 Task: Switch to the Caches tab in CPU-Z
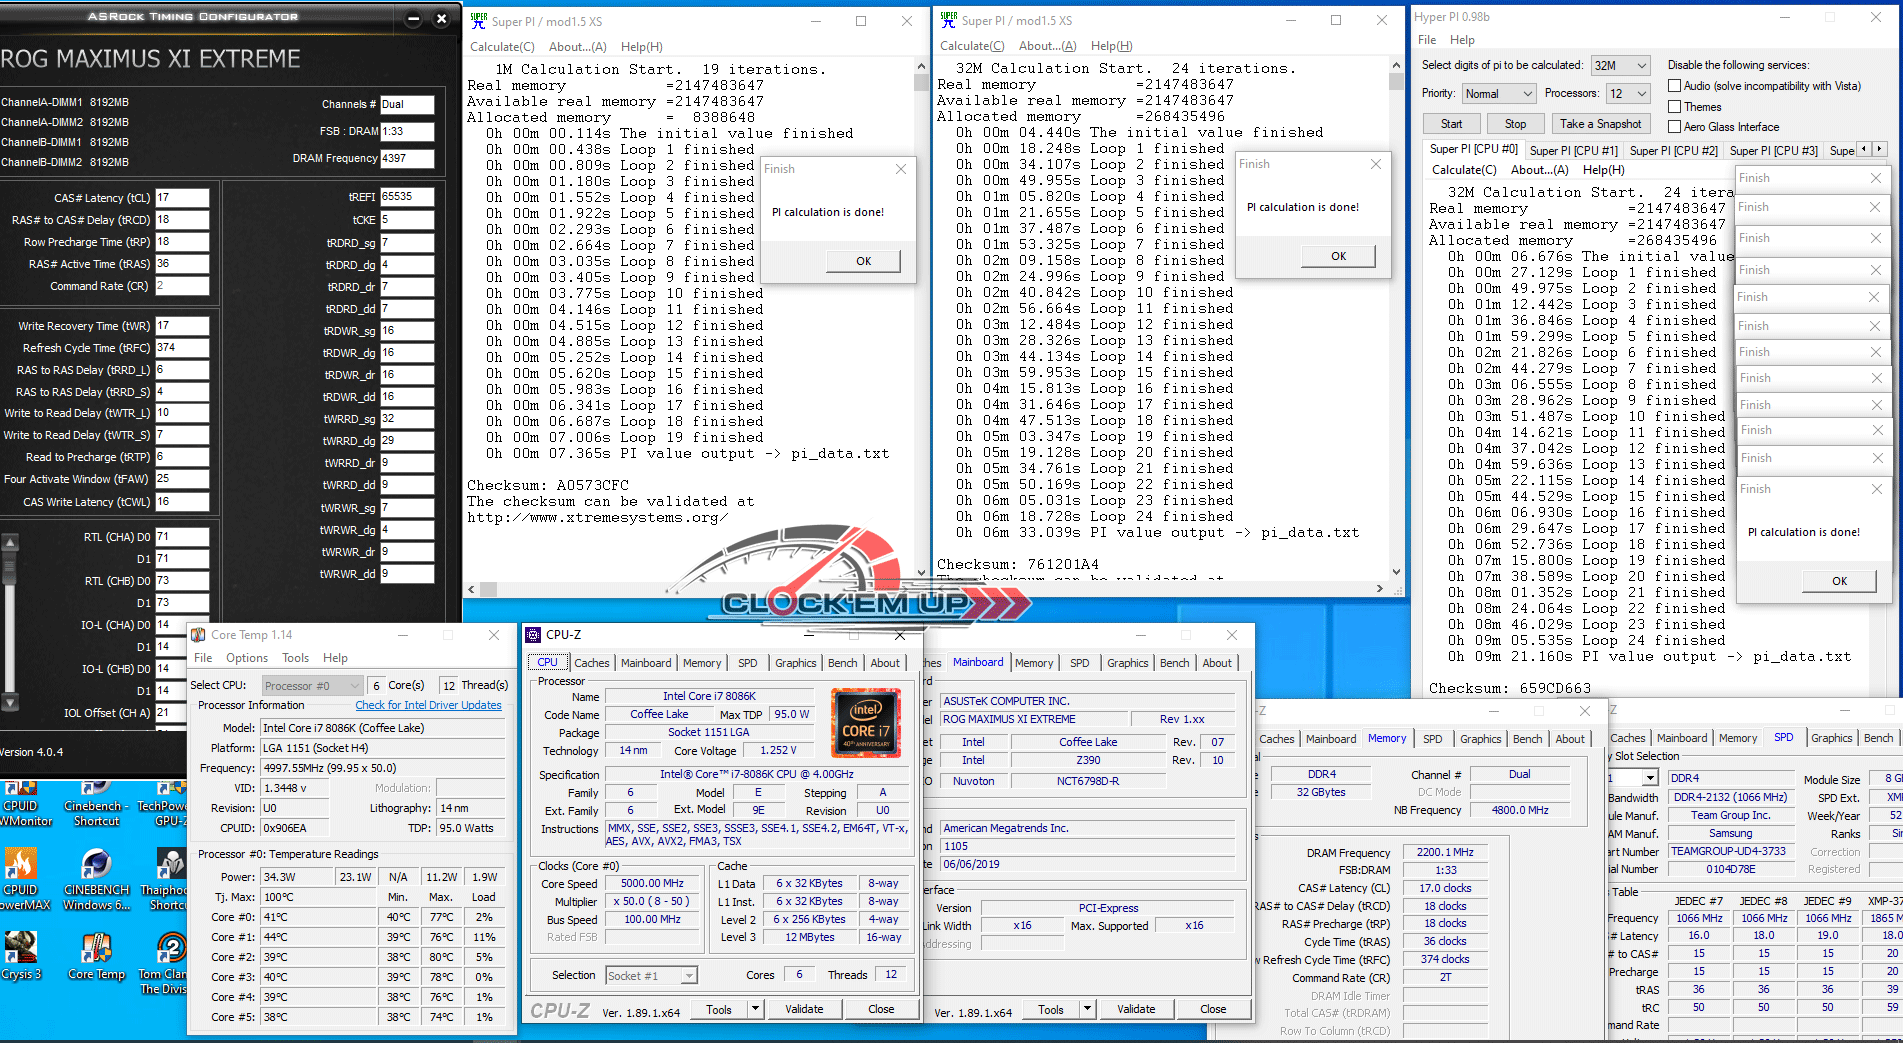[x=591, y=663]
